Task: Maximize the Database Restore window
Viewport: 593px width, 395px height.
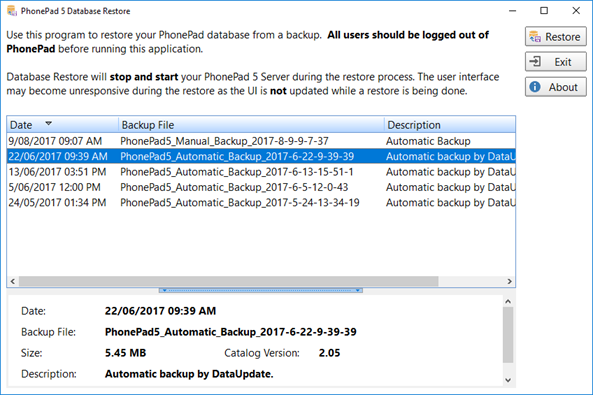Action: click(x=544, y=11)
